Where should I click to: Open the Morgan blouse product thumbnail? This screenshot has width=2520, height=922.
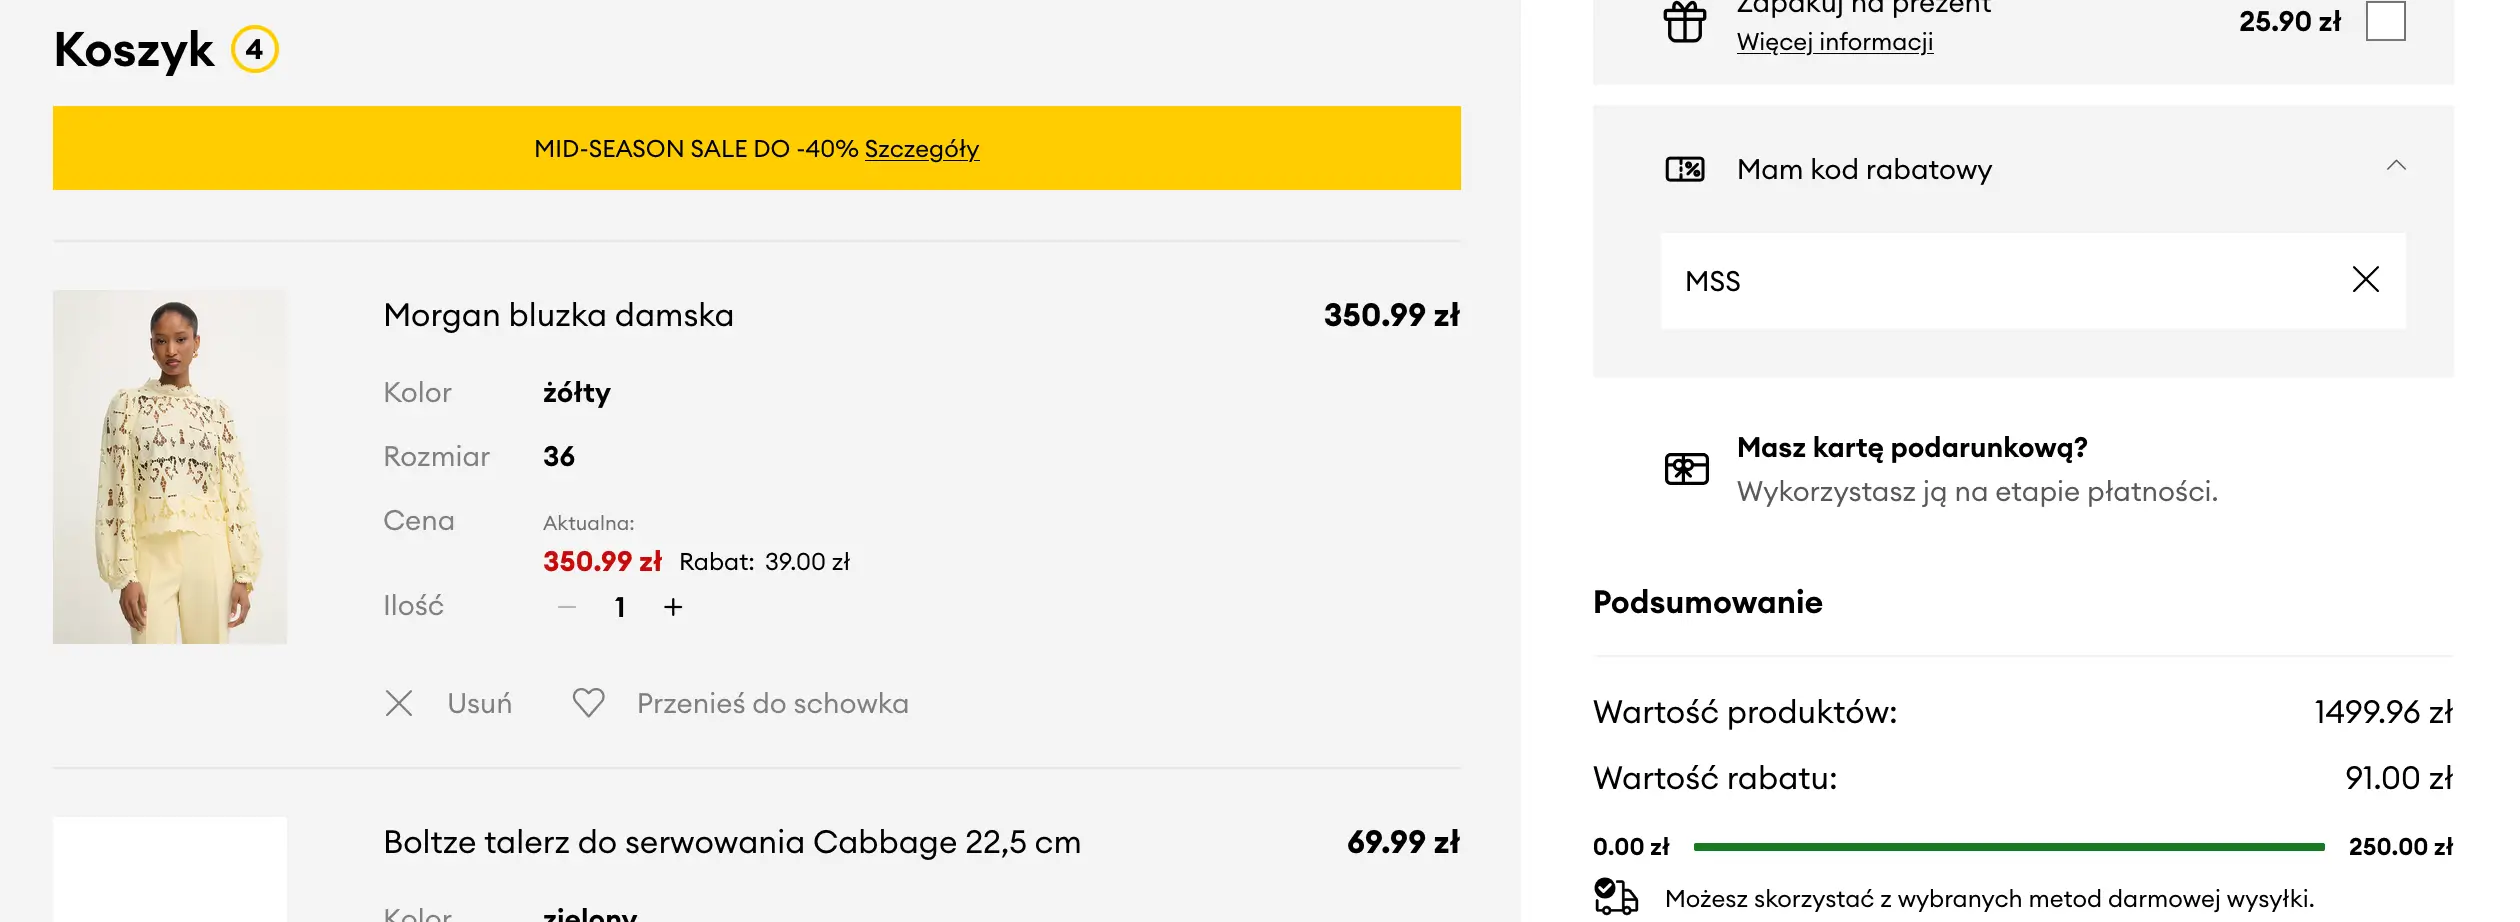170,466
